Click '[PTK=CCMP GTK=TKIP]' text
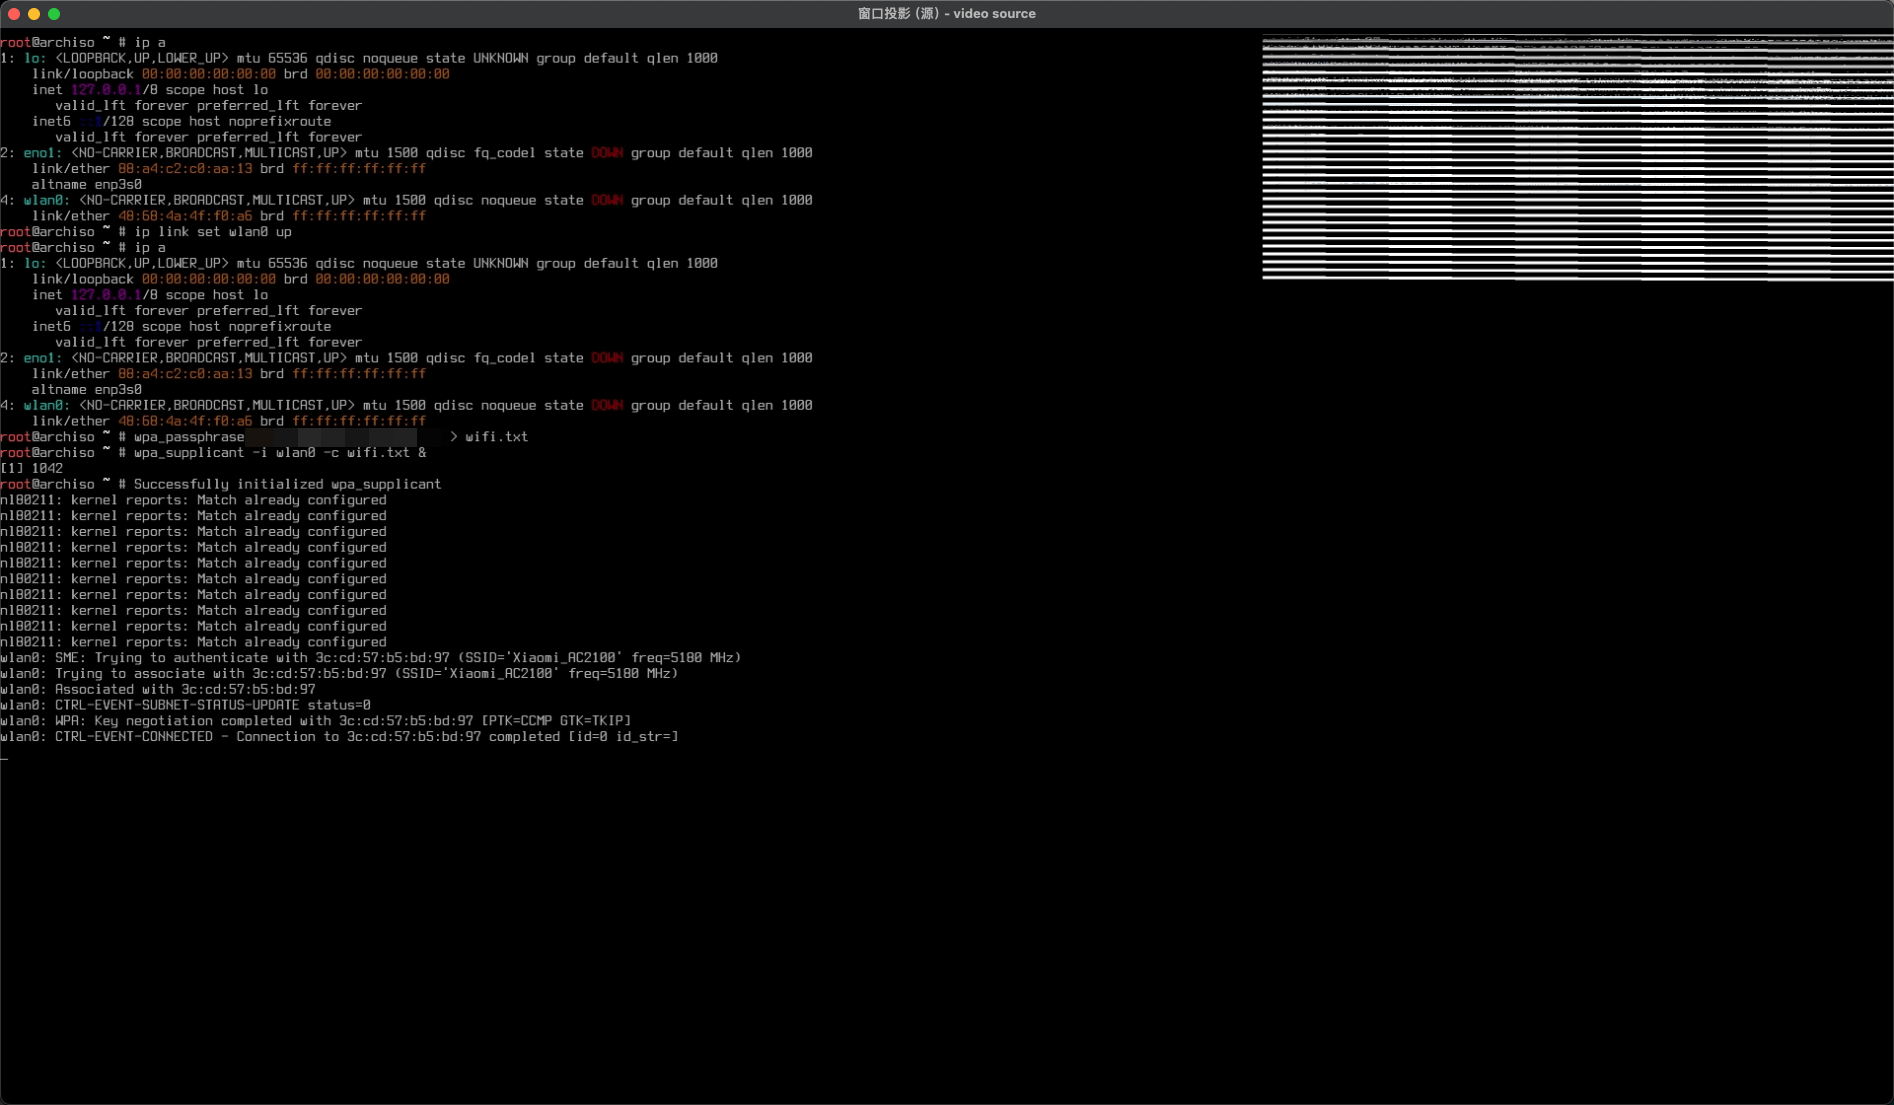The width and height of the screenshot is (1894, 1105). pos(556,721)
